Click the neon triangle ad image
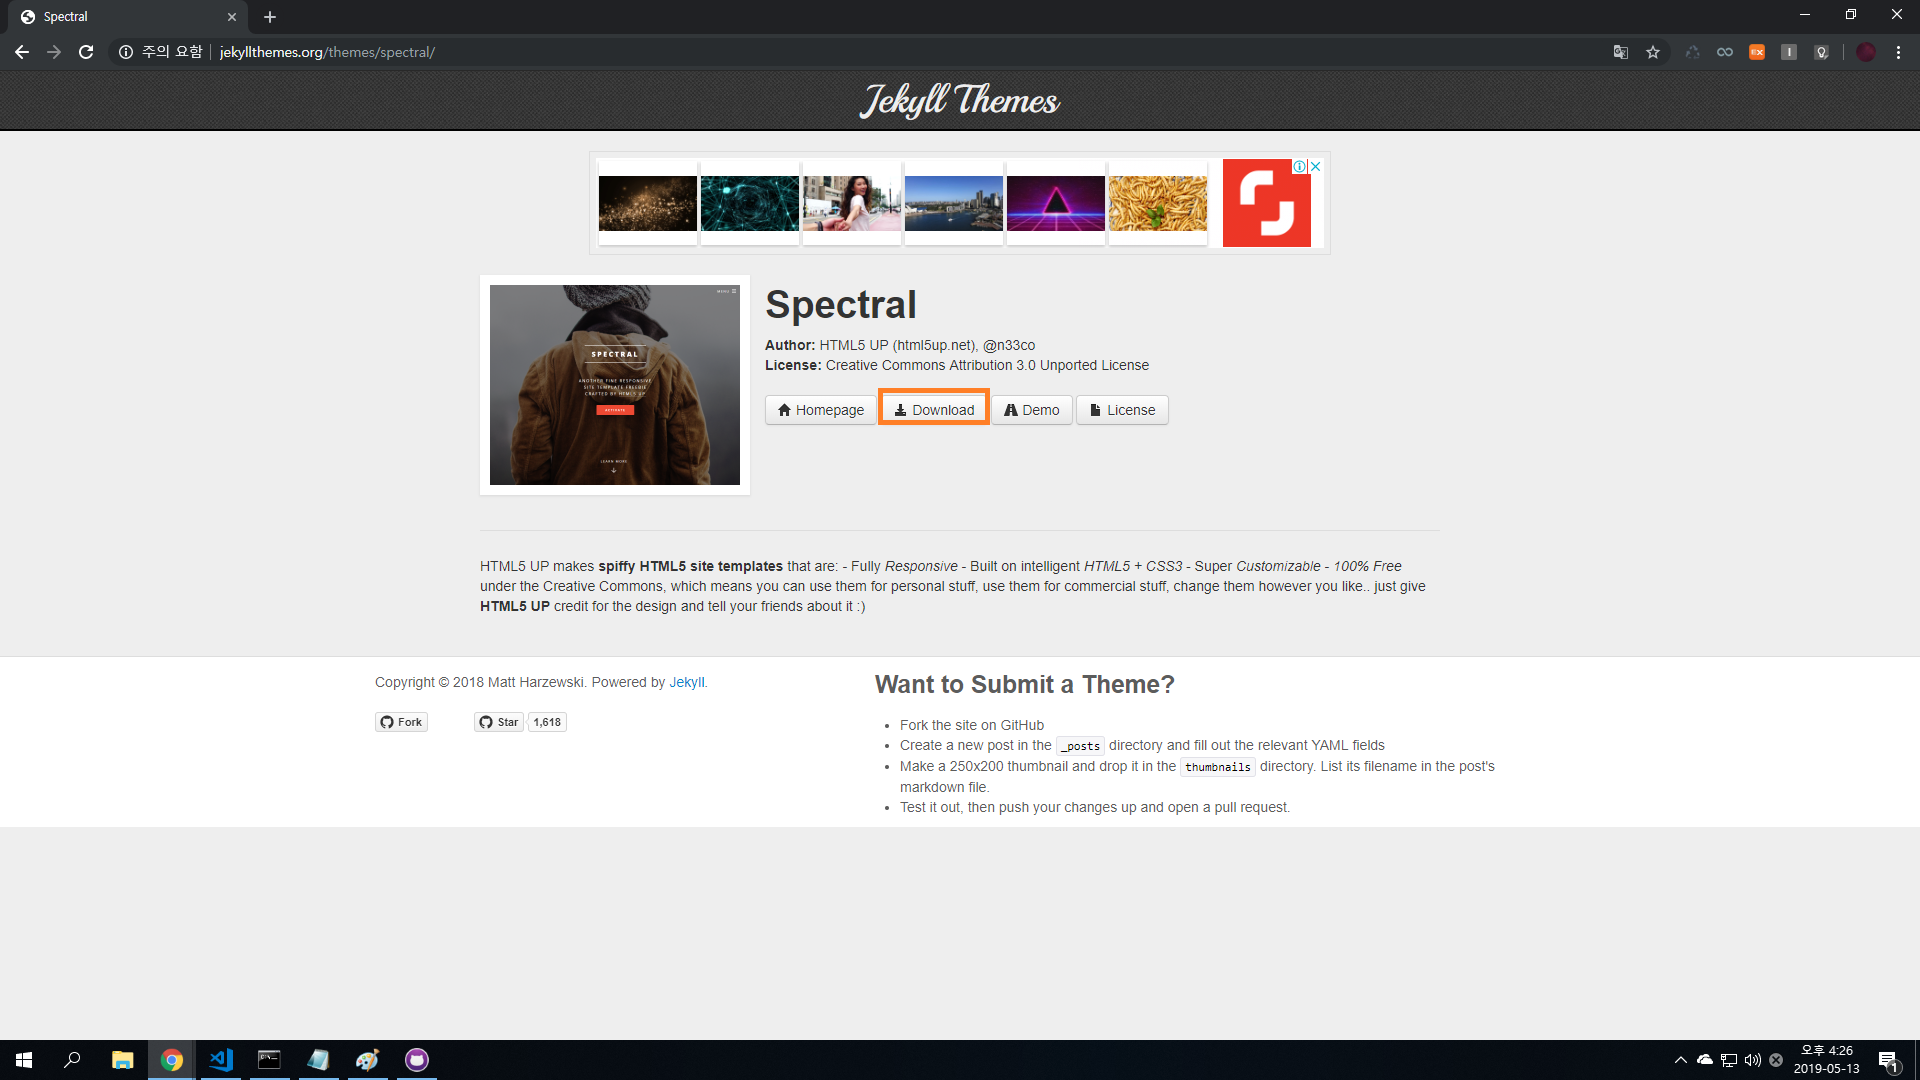The height and width of the screenshot is (1080, 1920). [x=1056, y=203]
